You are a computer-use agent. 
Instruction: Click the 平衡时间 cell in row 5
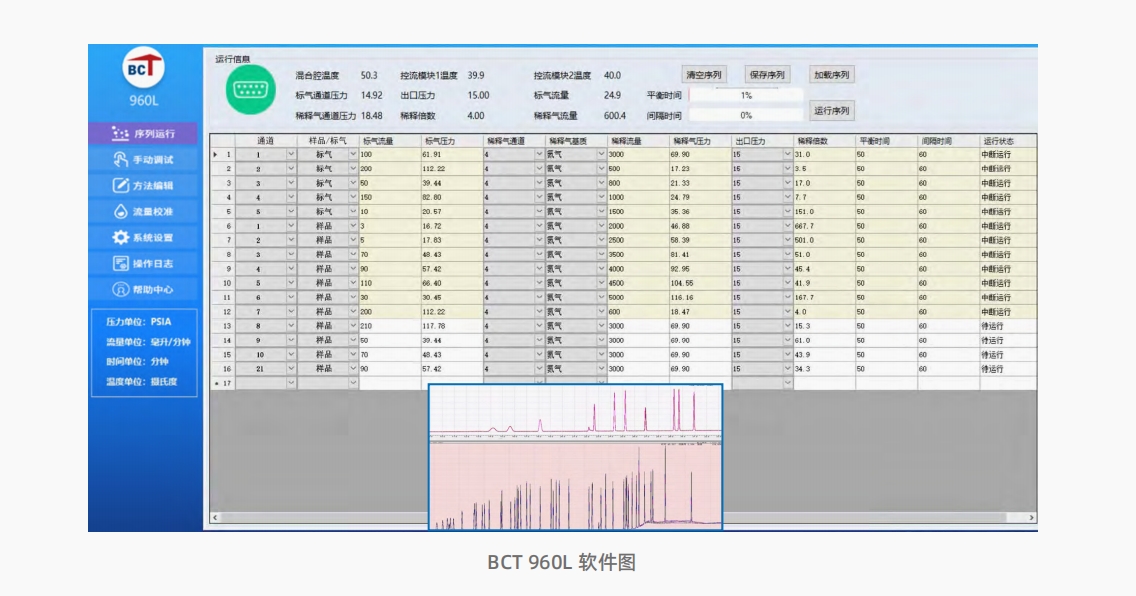click(887, 211)
